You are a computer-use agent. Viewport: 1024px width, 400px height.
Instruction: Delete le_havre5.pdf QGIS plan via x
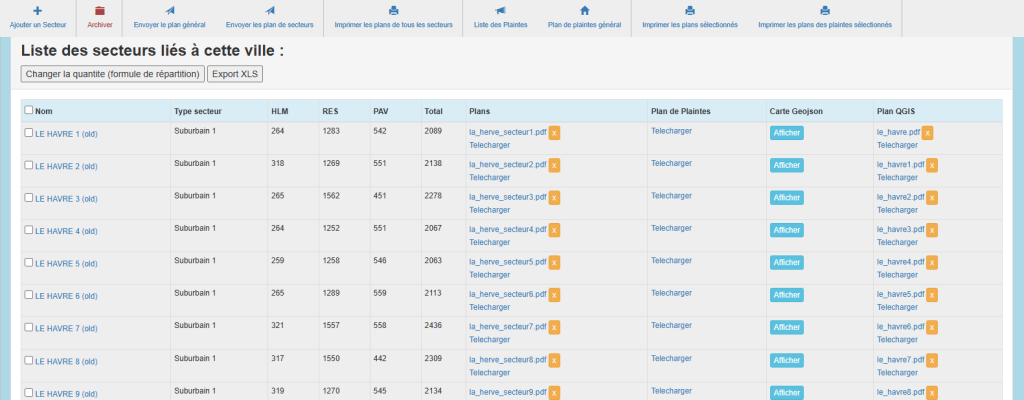[x=932, y=295]
